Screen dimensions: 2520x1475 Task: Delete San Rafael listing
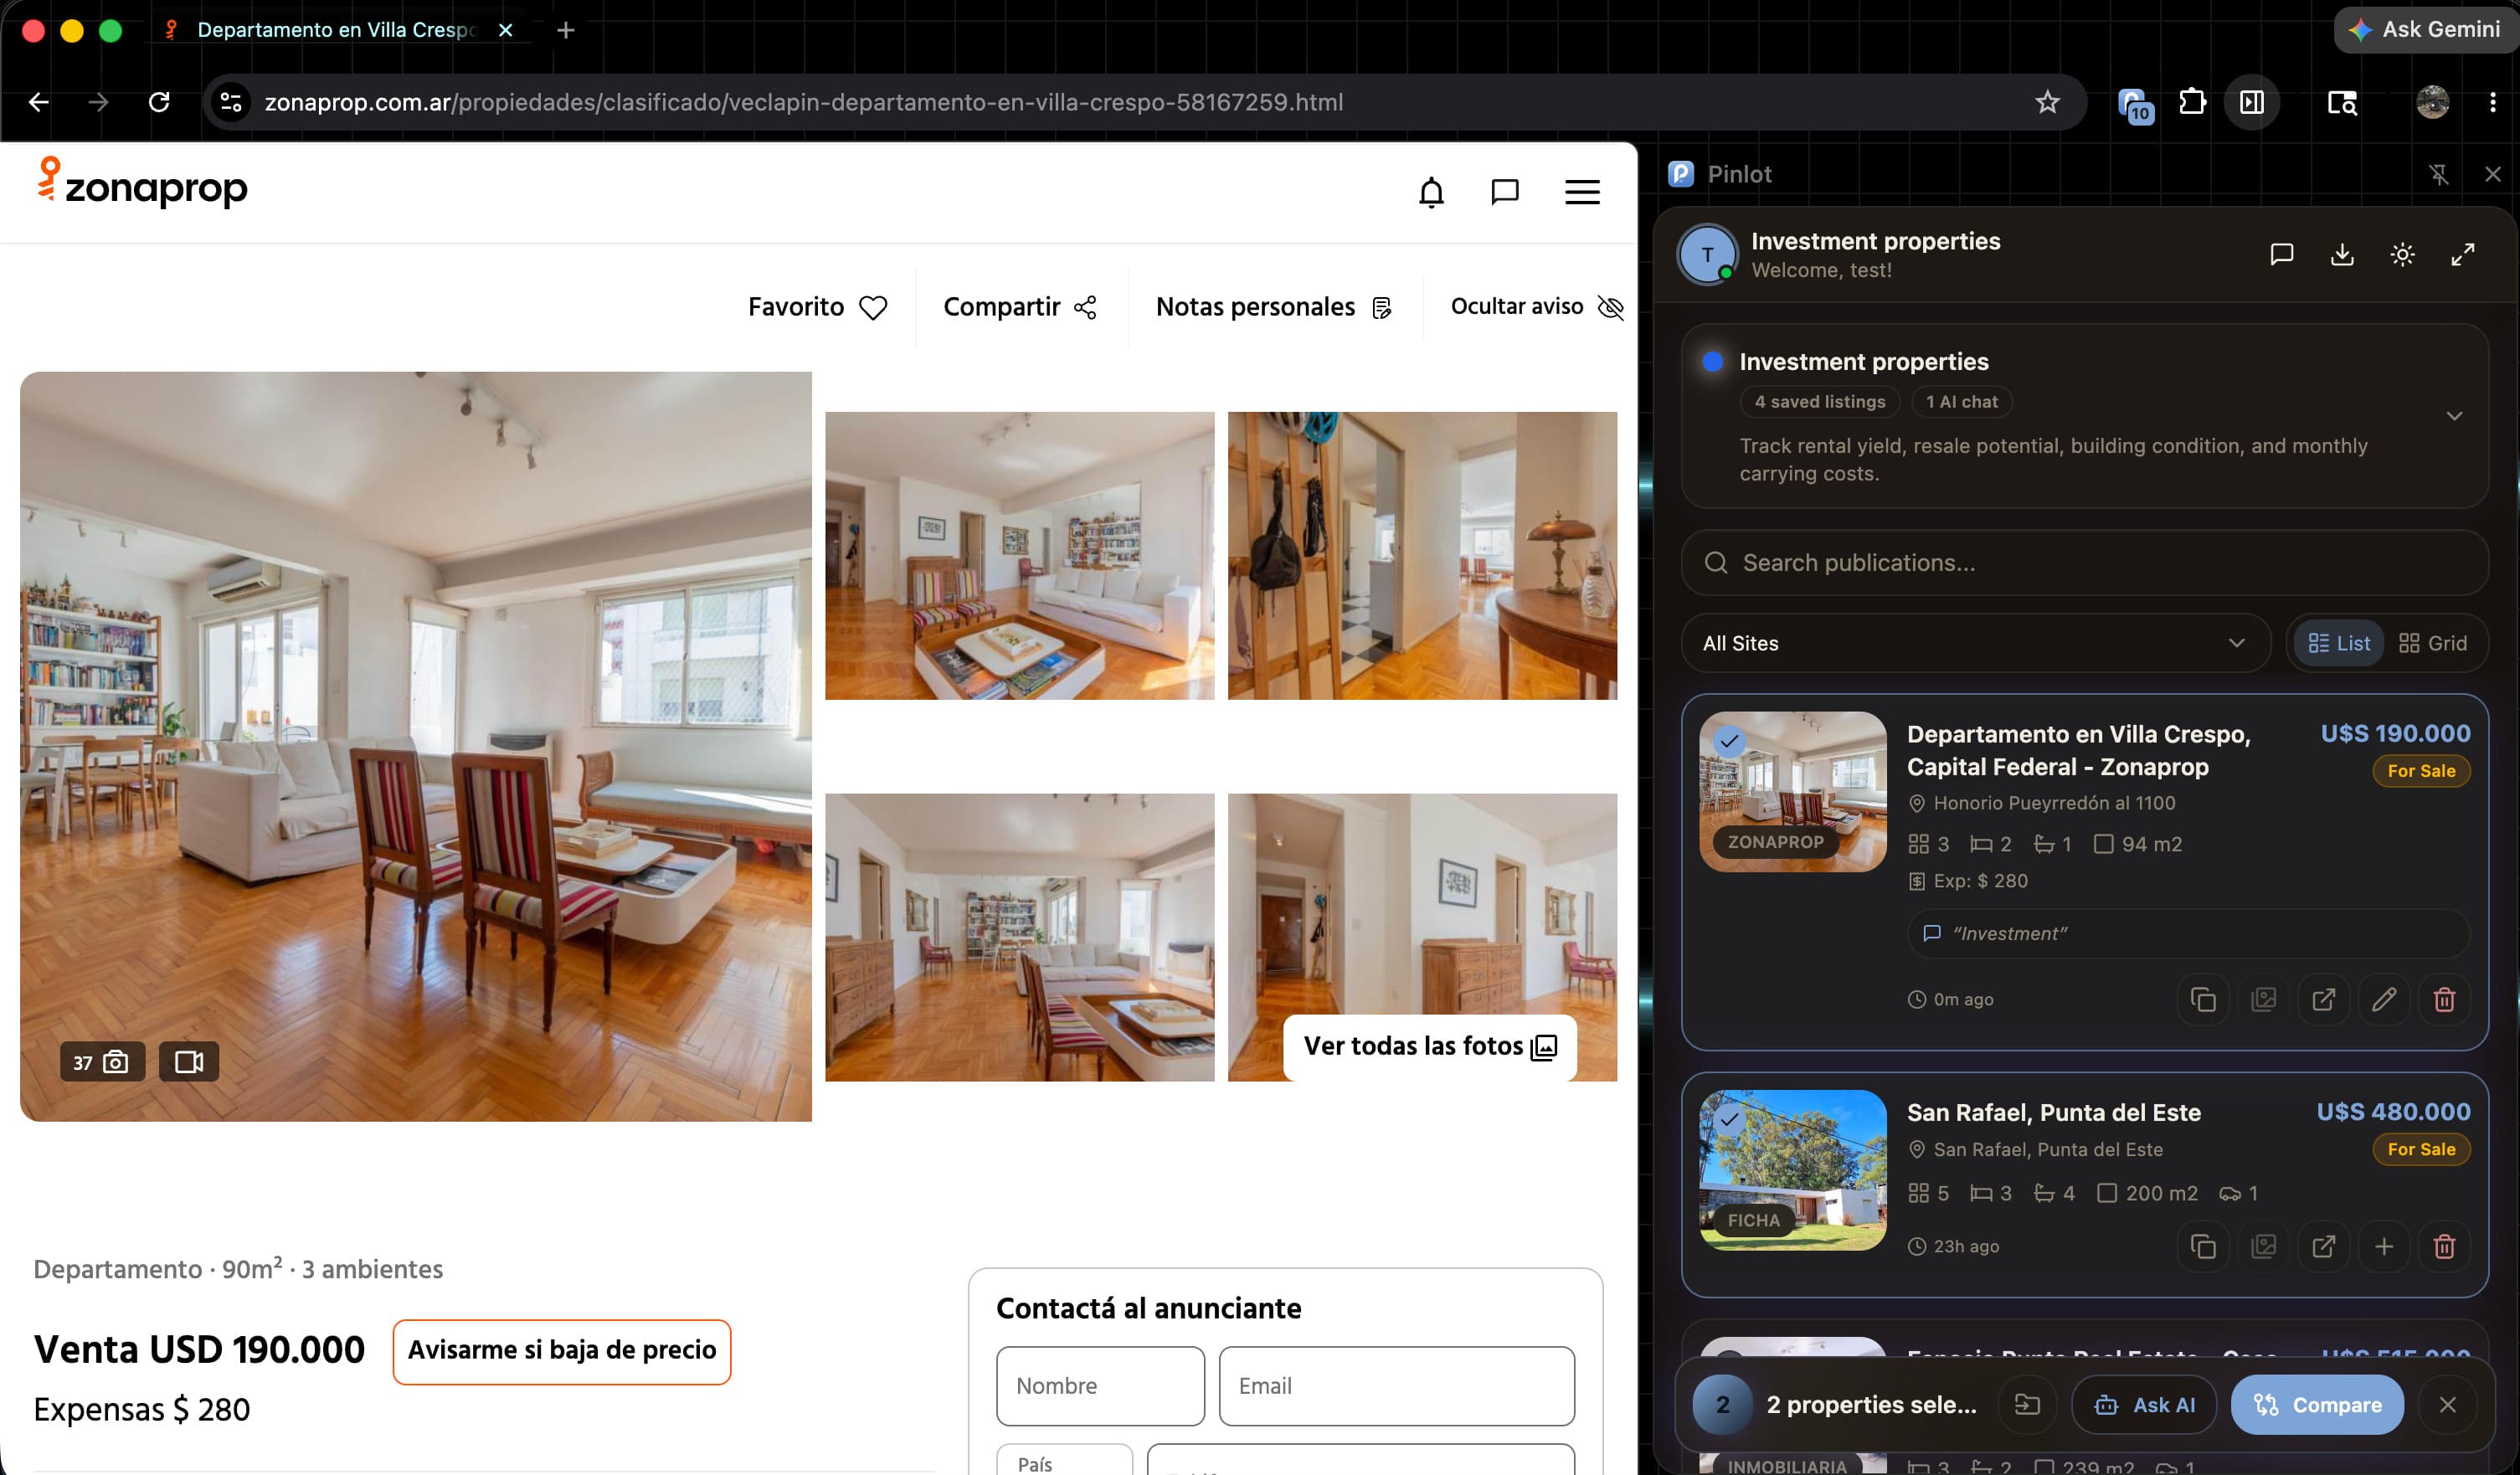pyautogui.click(x=2444, y=1246)
